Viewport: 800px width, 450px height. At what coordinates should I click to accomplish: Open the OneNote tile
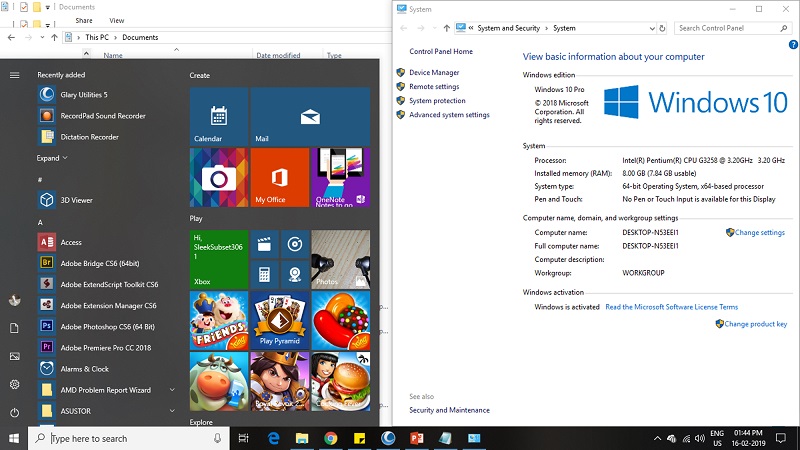tap(341, 178)
